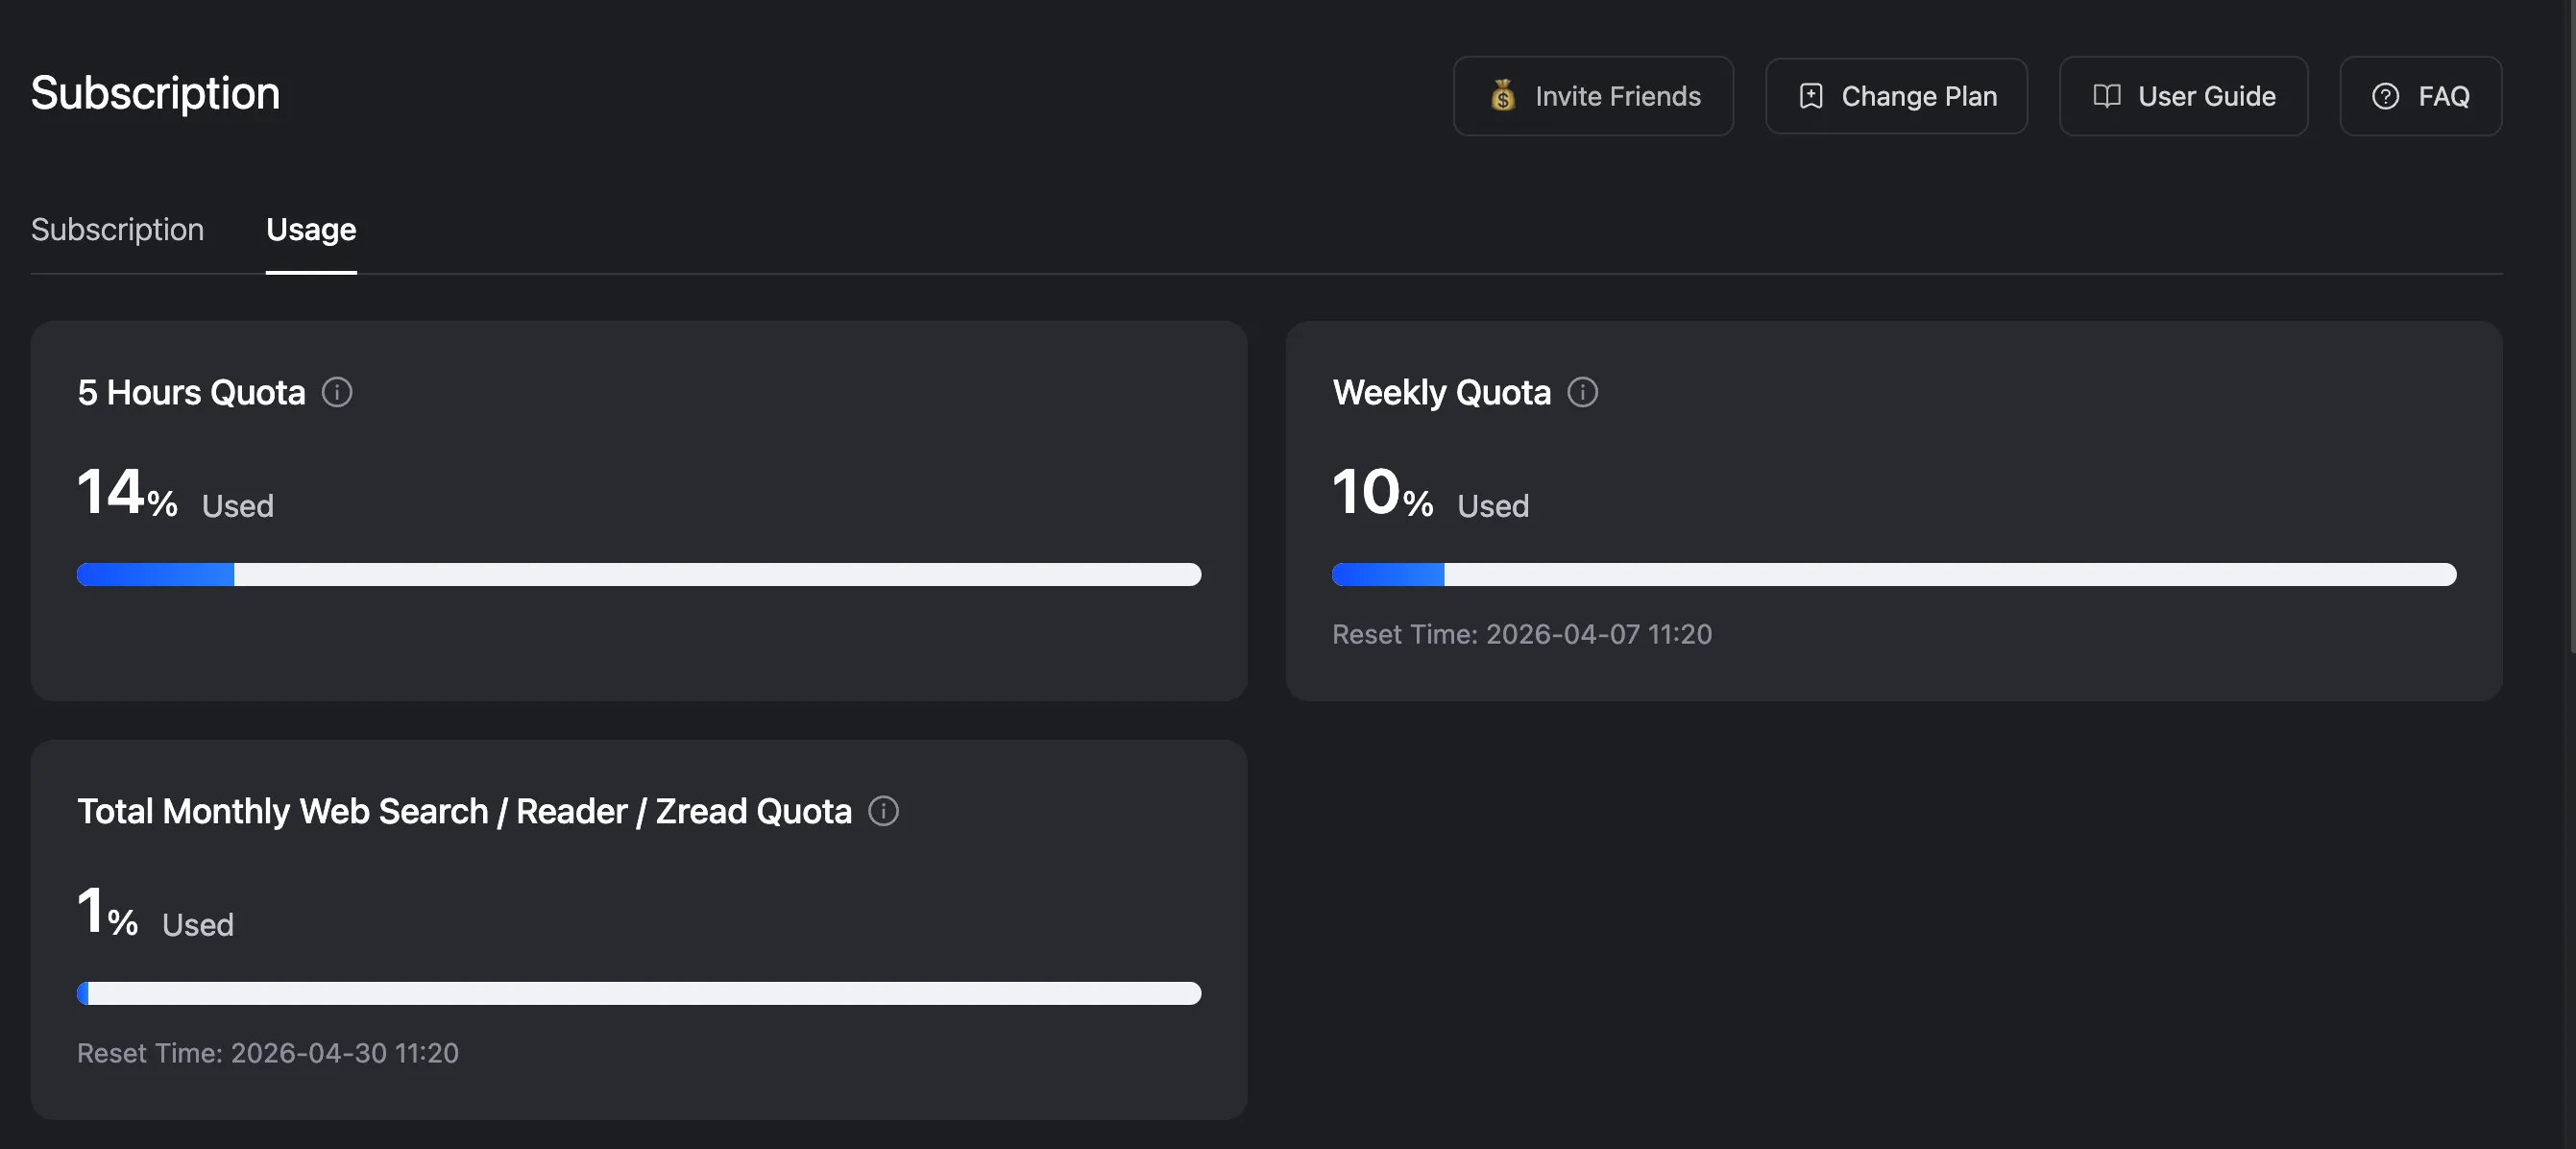This screenshot has width=2576, height=1149.
Task: Click the 5 Hours Quota progress bar
Action: (x=639, y=574)
